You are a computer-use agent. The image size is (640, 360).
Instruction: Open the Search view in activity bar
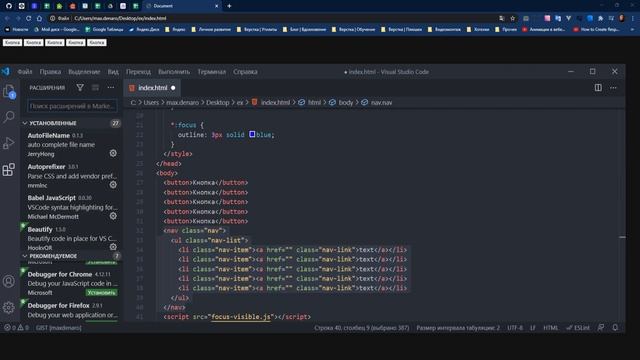coord(9,117)
